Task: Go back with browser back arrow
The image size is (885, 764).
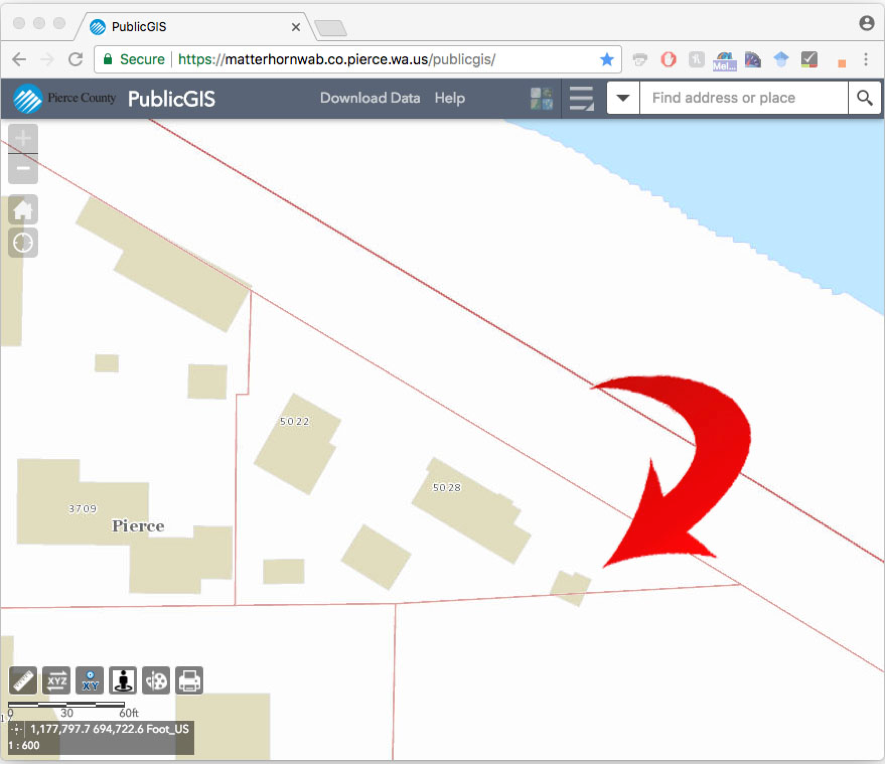Action: coord(19,59)
